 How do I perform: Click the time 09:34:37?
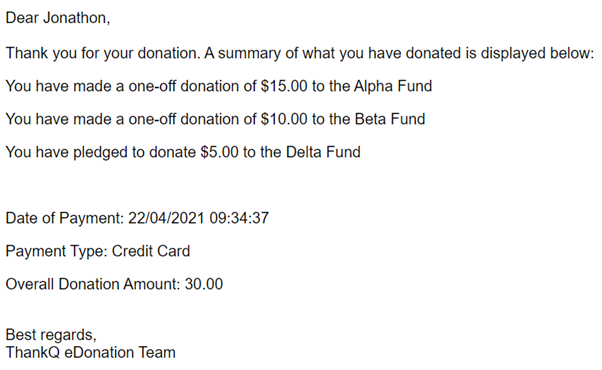(x=239, y=218)
